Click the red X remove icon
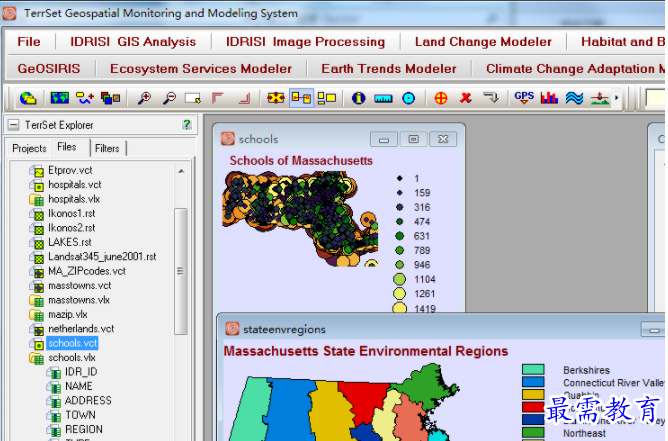668x441 pixels. point(465,98)
